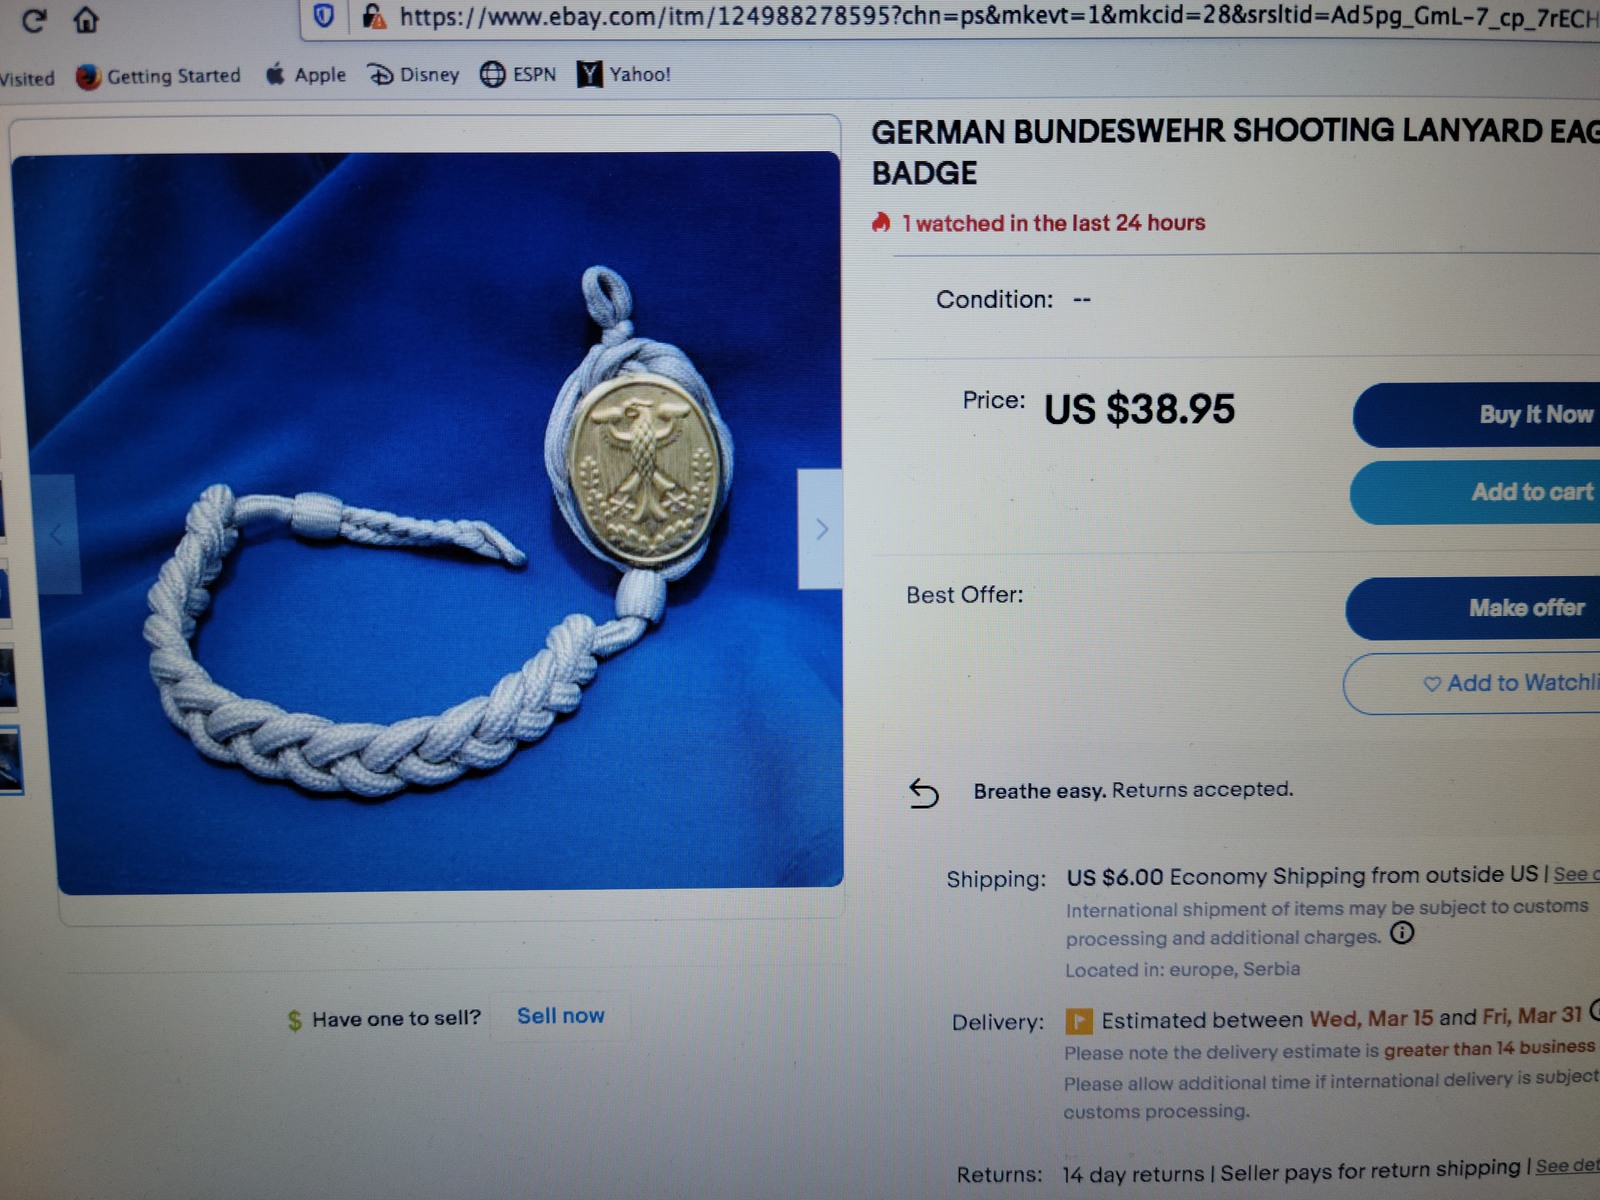The image size is (1600, 1200).
Task: Add the lanyard badge to cart
Action: pyautogui.click(x=1476, y=492)
